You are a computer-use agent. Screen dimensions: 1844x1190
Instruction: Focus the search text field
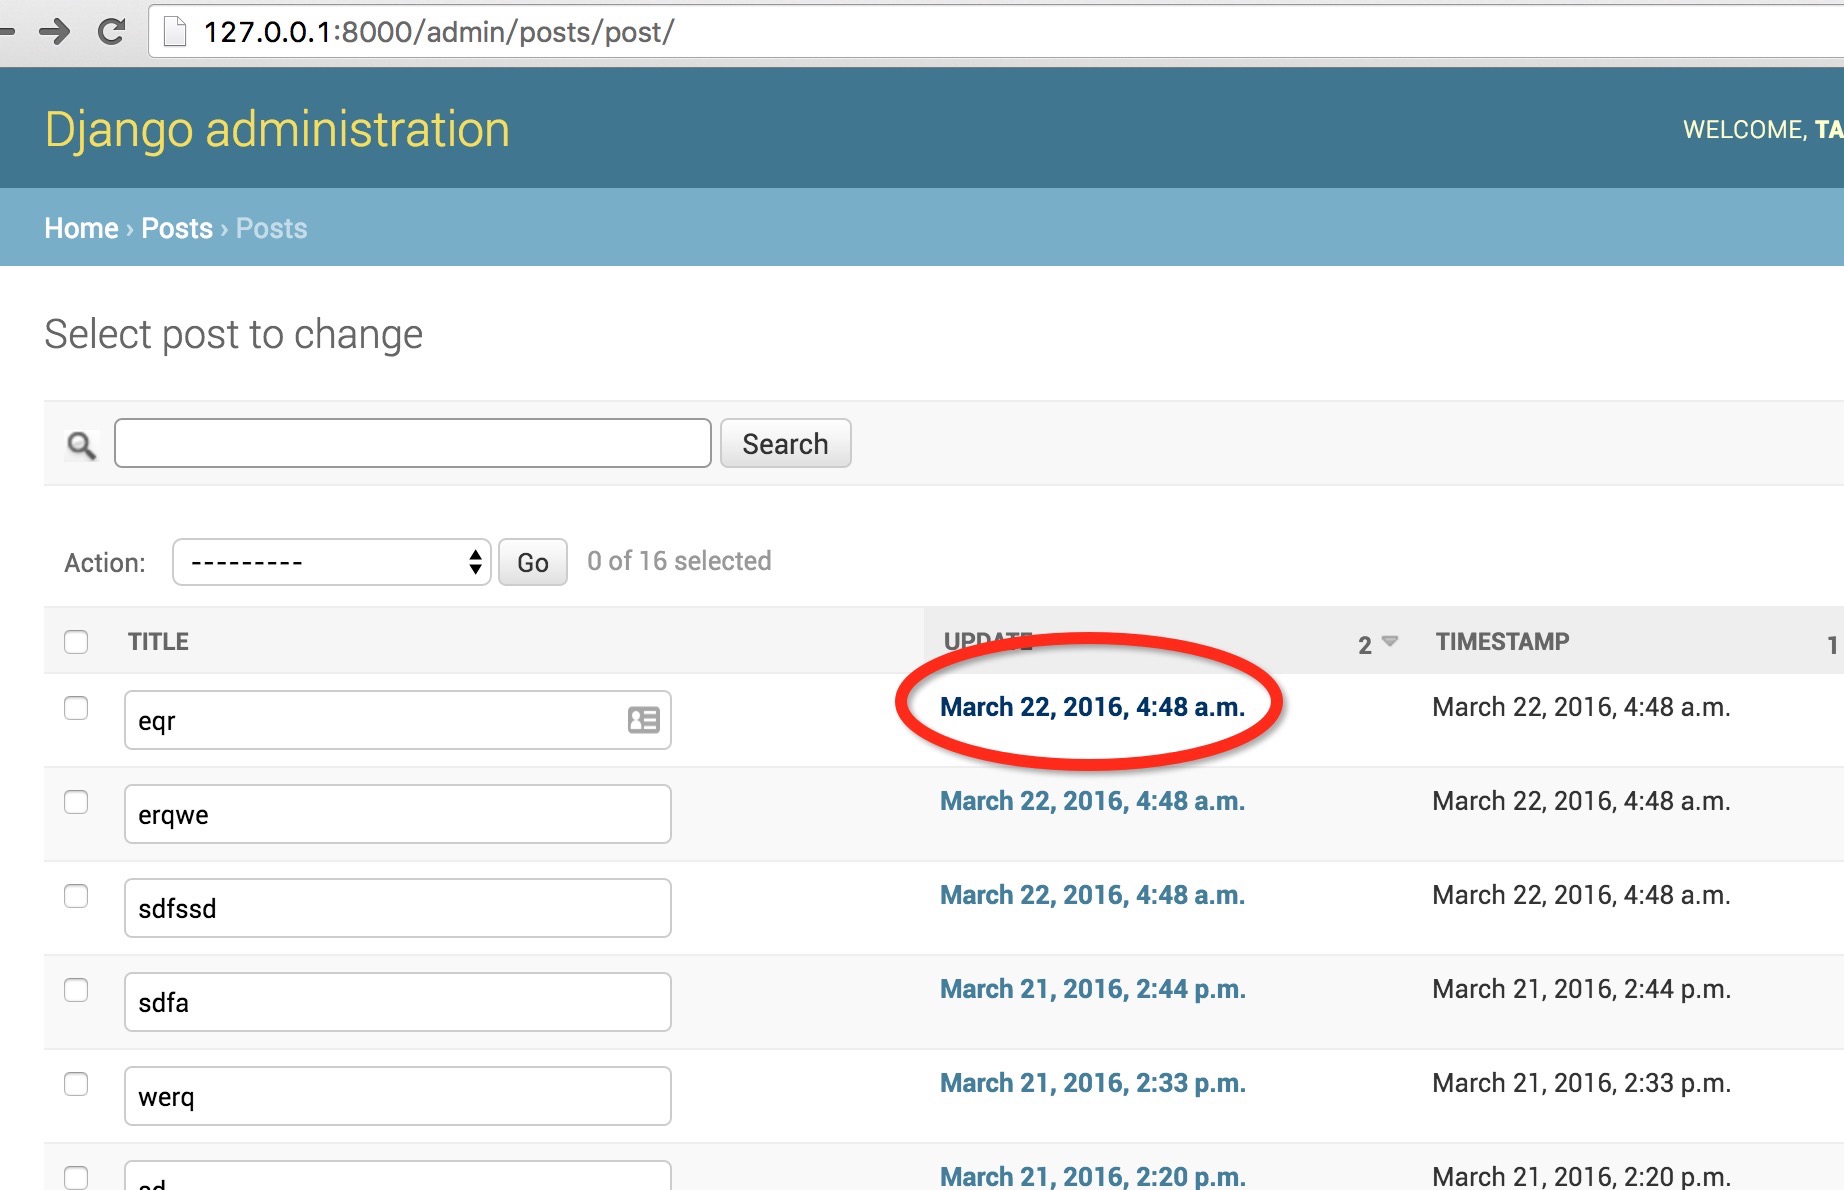413,443
